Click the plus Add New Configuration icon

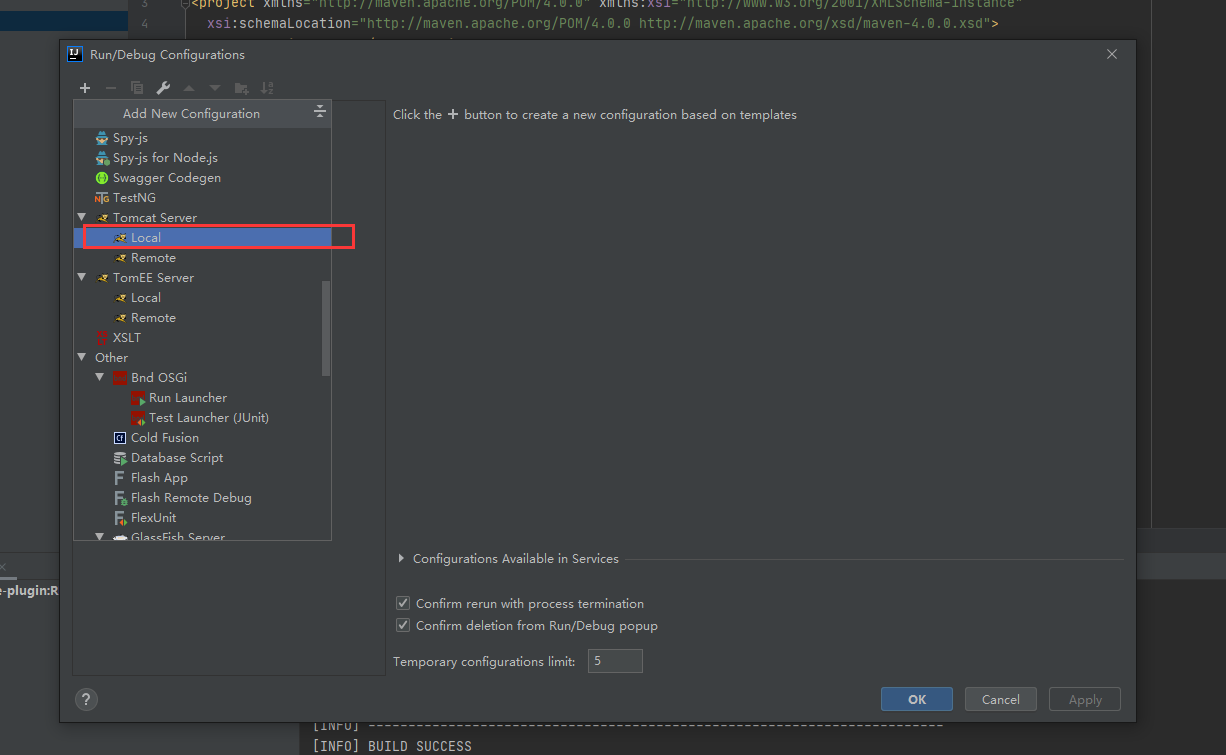click(x=85, y=88)
